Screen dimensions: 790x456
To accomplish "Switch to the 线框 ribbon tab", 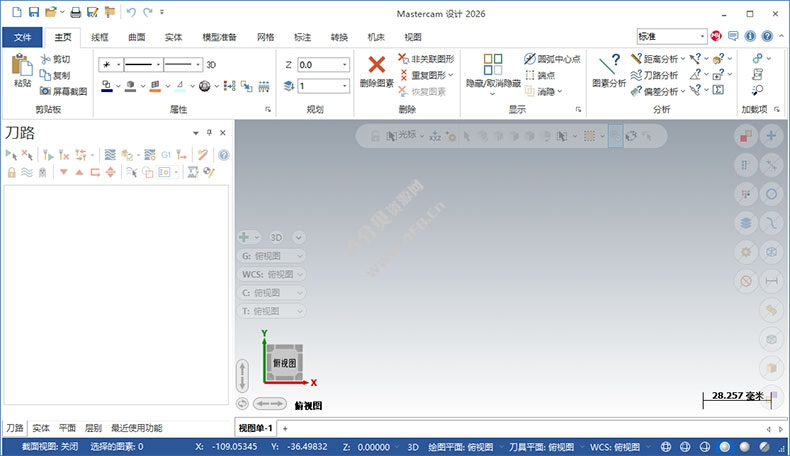I will (100, 37).
